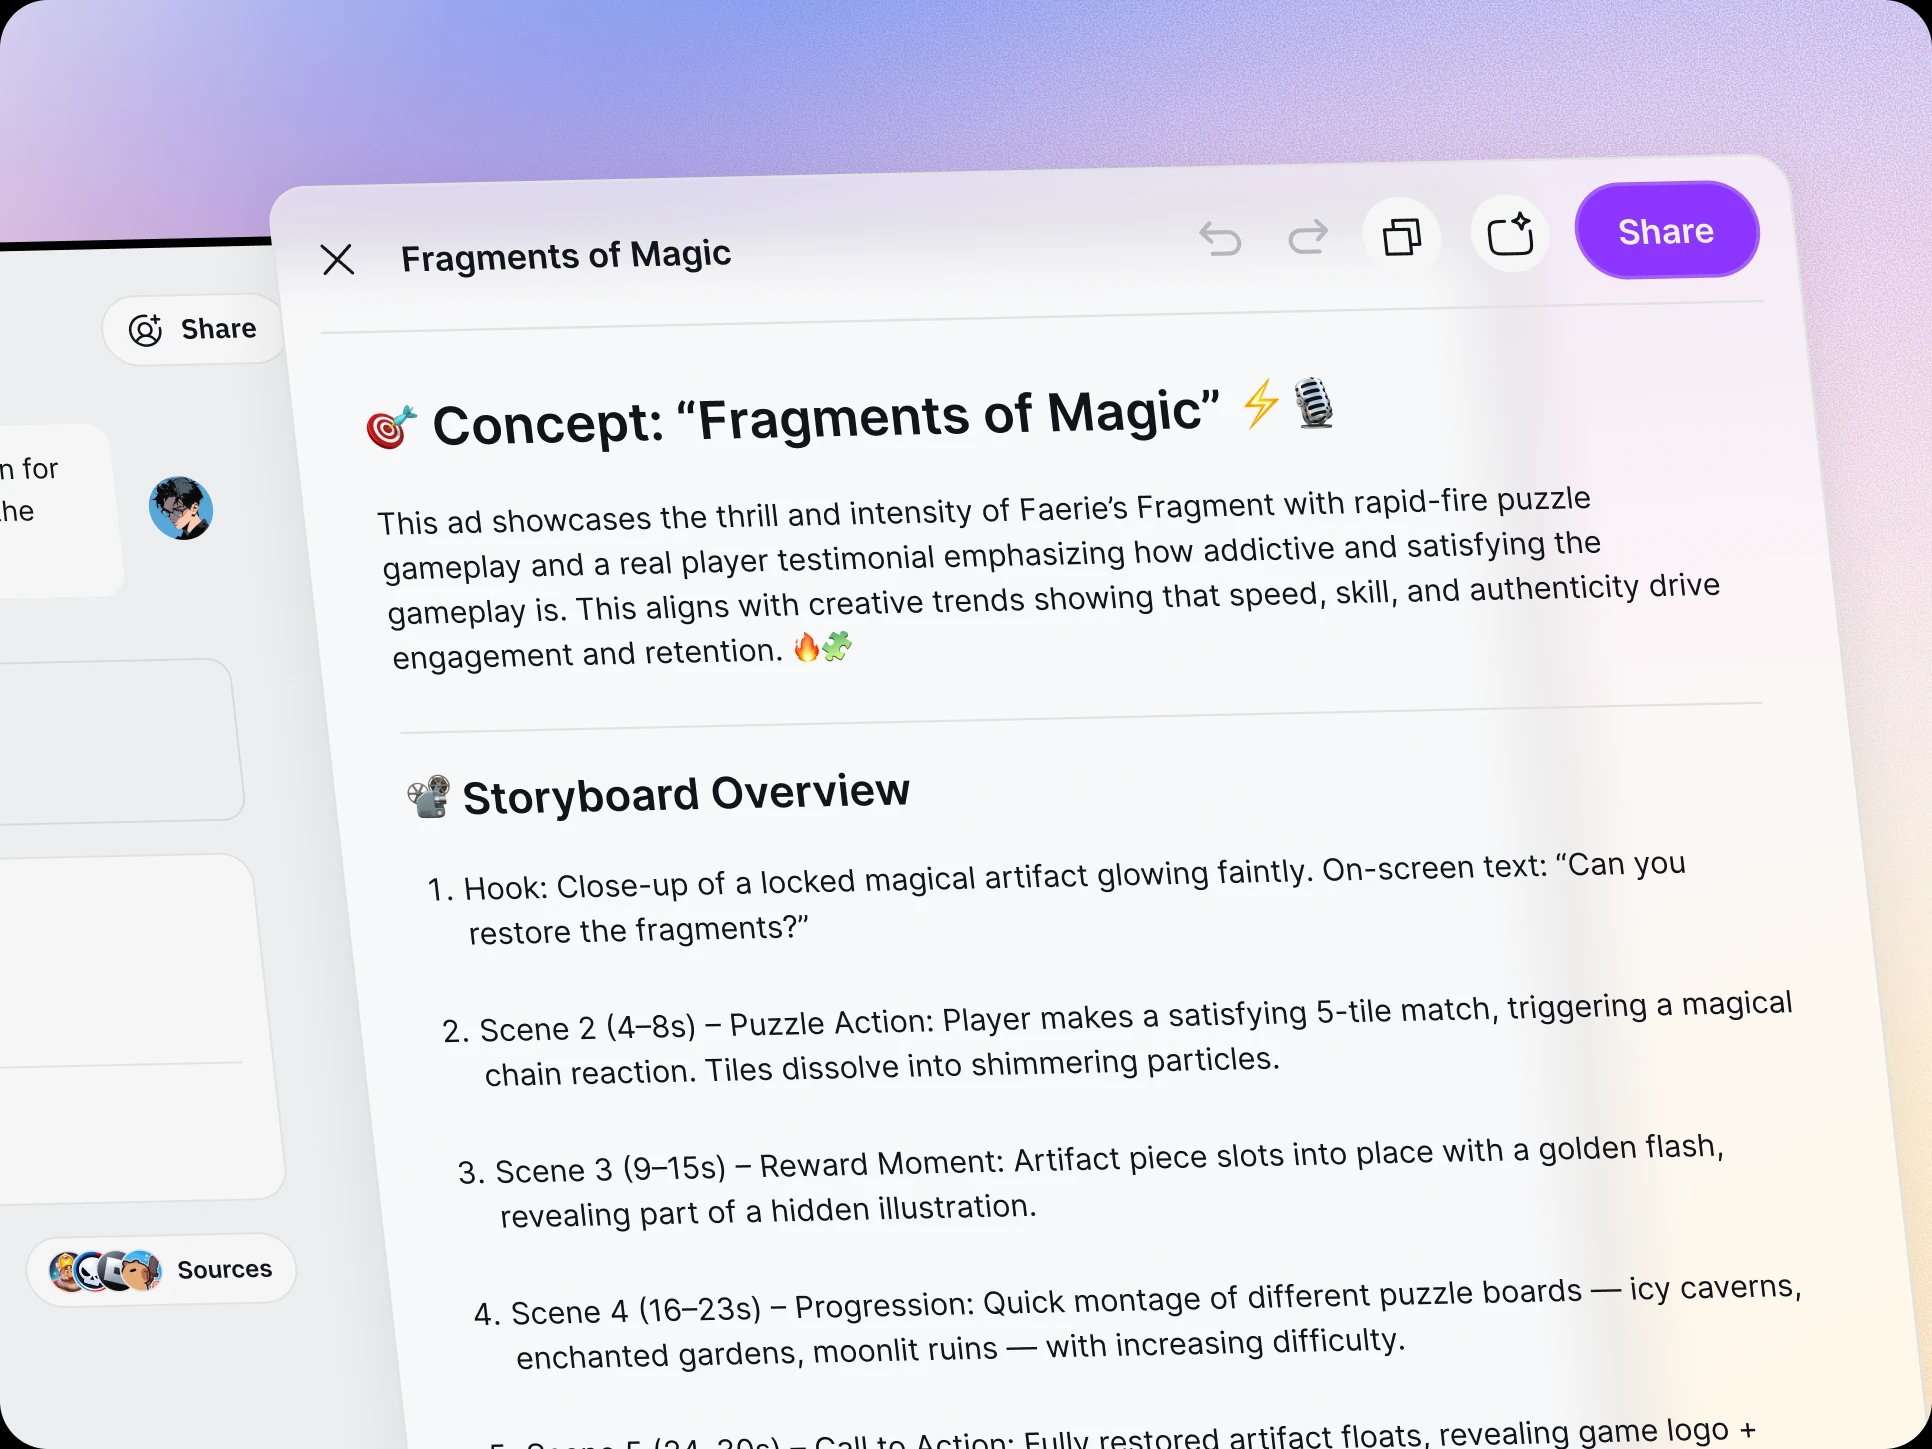
Task: Click the duplicate/copy document icon
Action: click(1401, 237)
